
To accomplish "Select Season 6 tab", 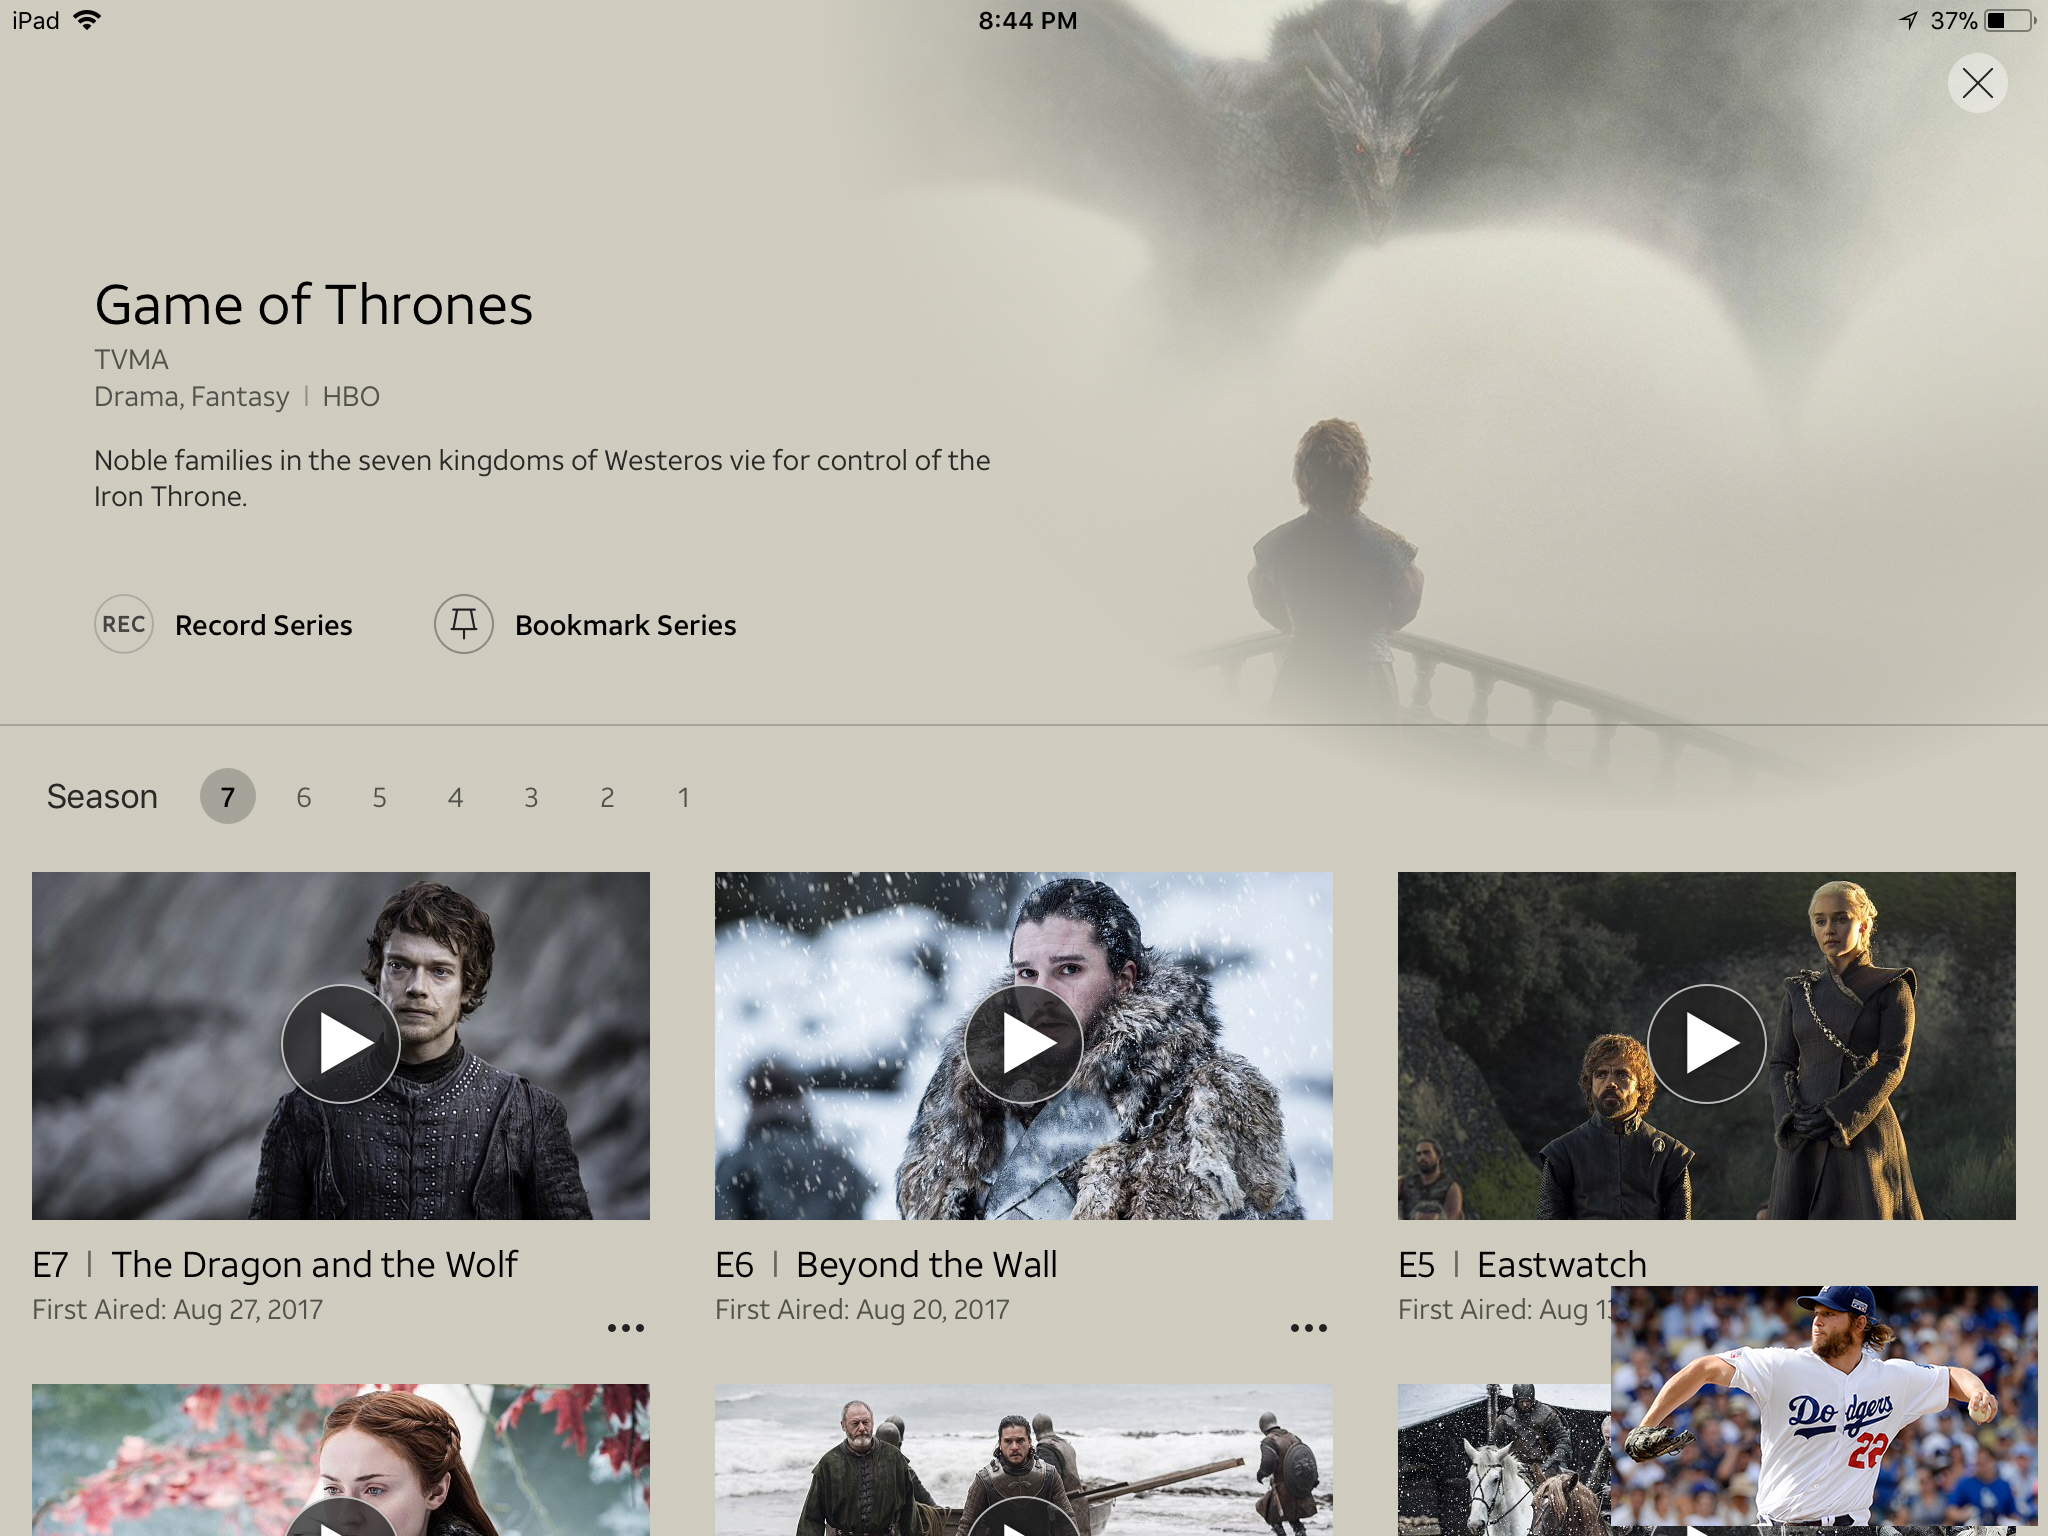I will point(304,797).
